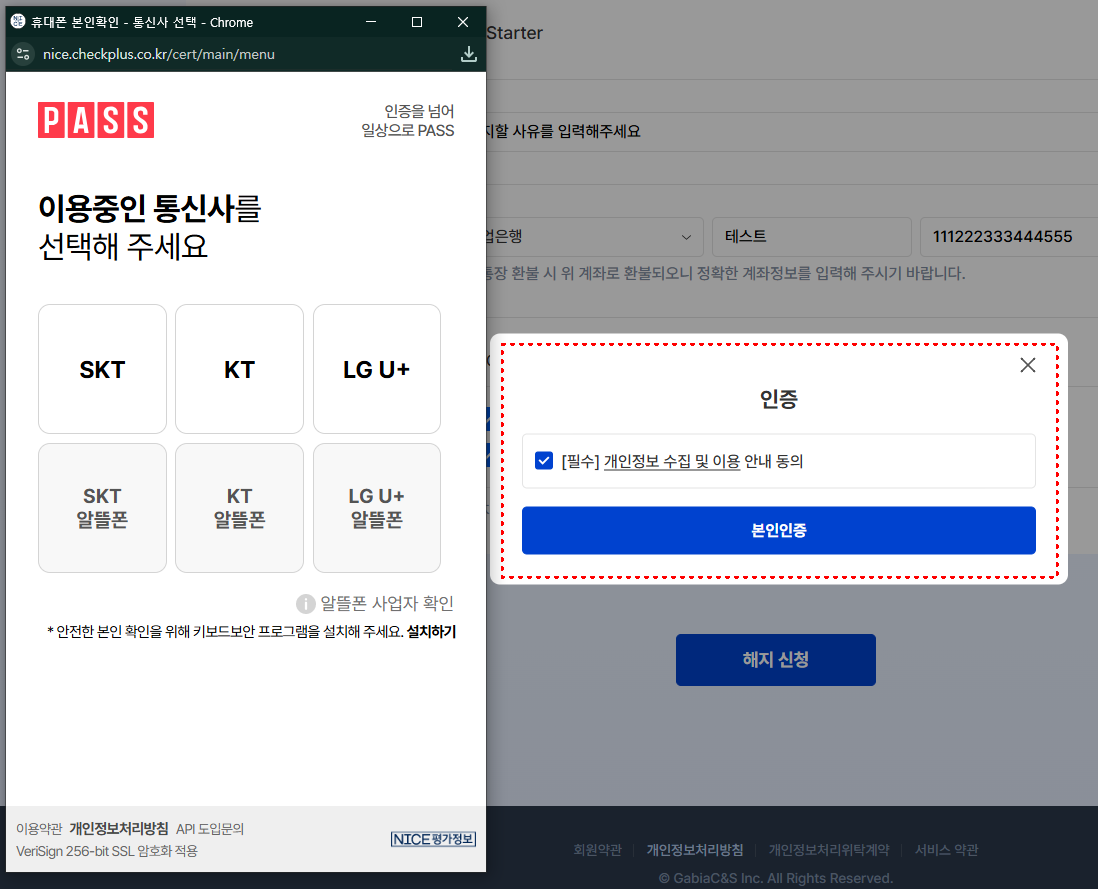Pick KT 알뜰폰 carrier option

coord(239,508)
